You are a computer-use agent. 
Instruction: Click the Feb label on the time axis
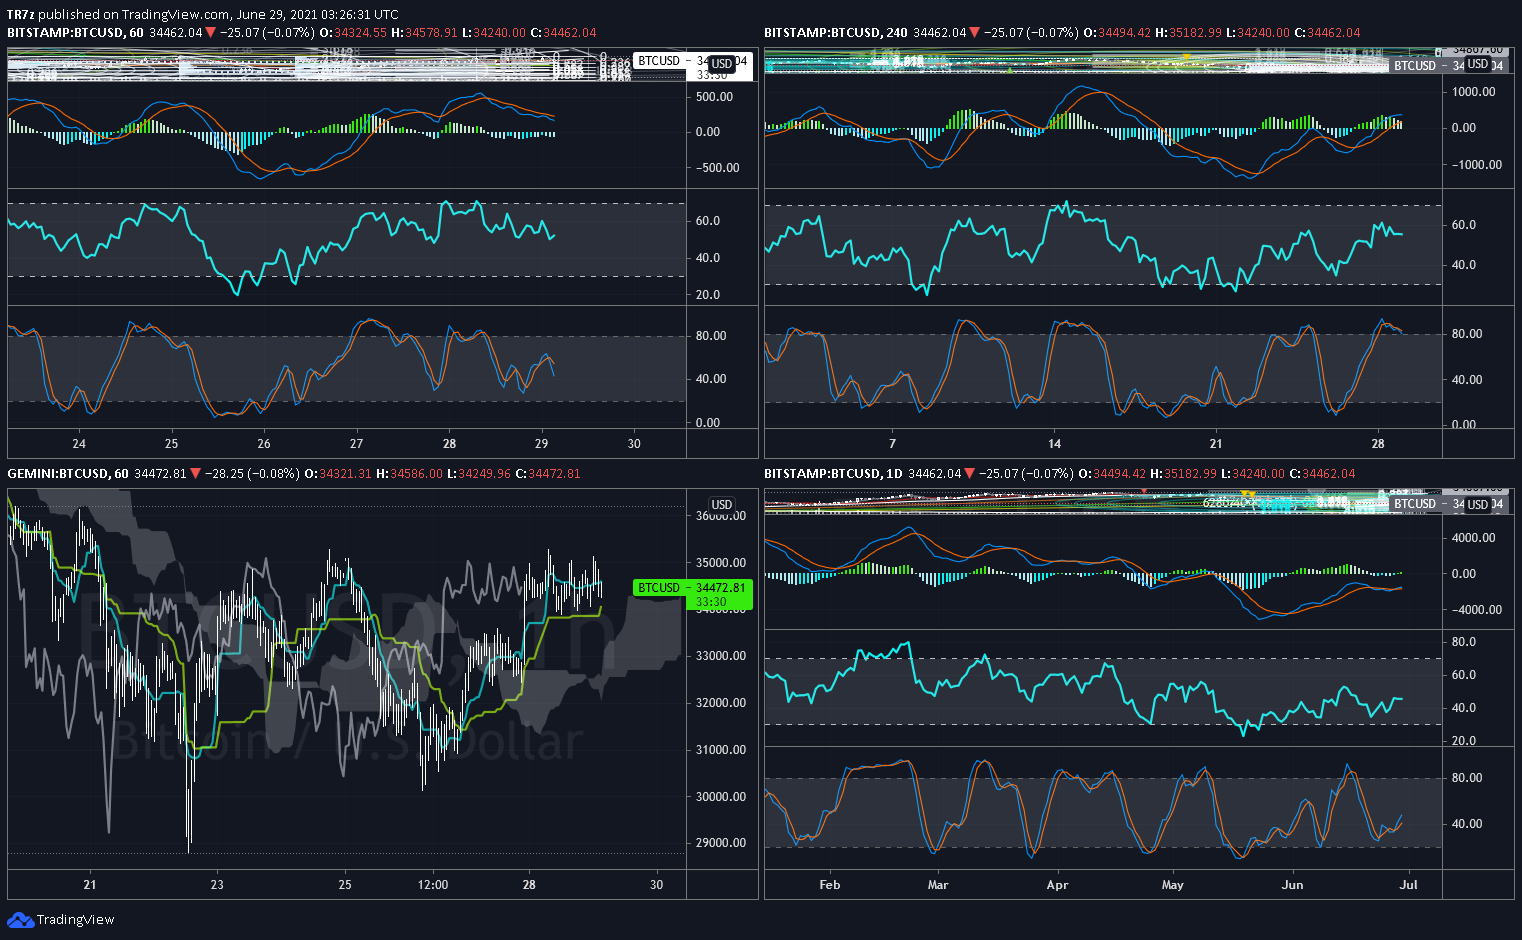coord(829,885)
